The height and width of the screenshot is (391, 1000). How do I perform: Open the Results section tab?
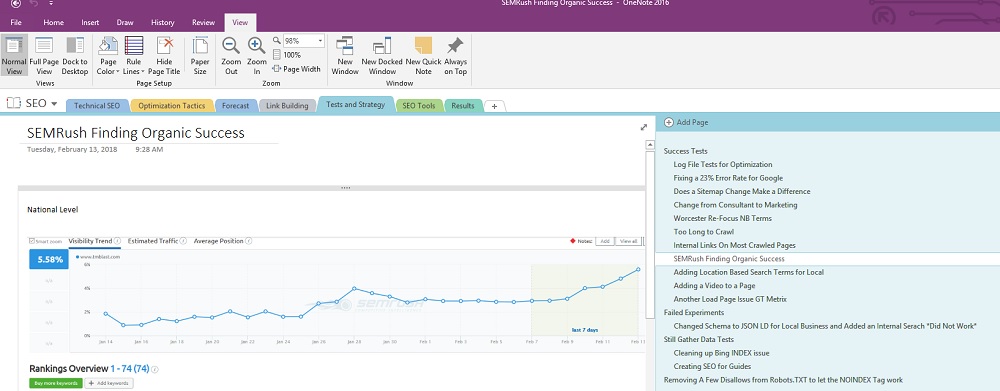pos(462,106)
